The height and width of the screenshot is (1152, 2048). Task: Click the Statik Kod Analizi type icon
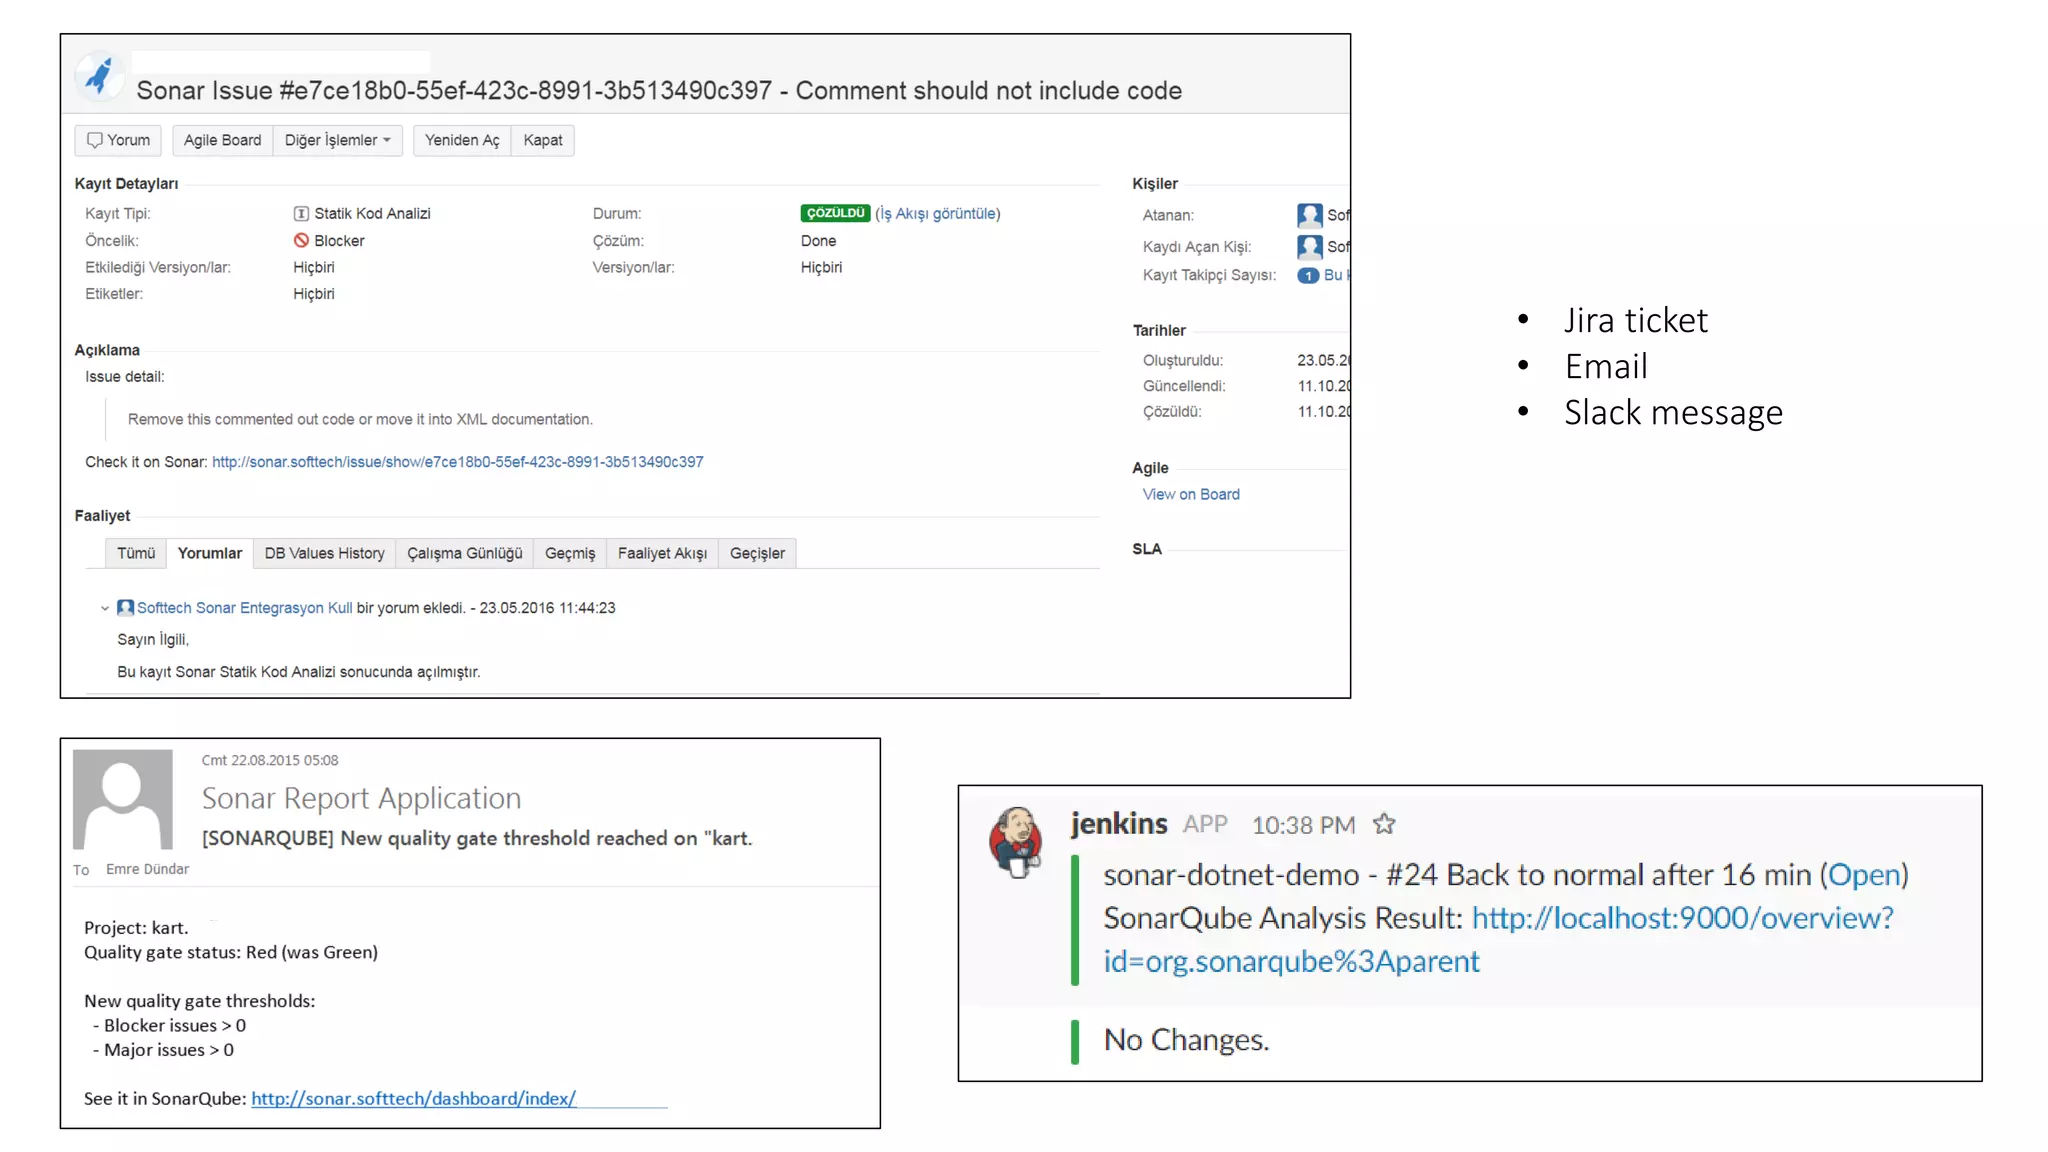[x=301, y=214]
